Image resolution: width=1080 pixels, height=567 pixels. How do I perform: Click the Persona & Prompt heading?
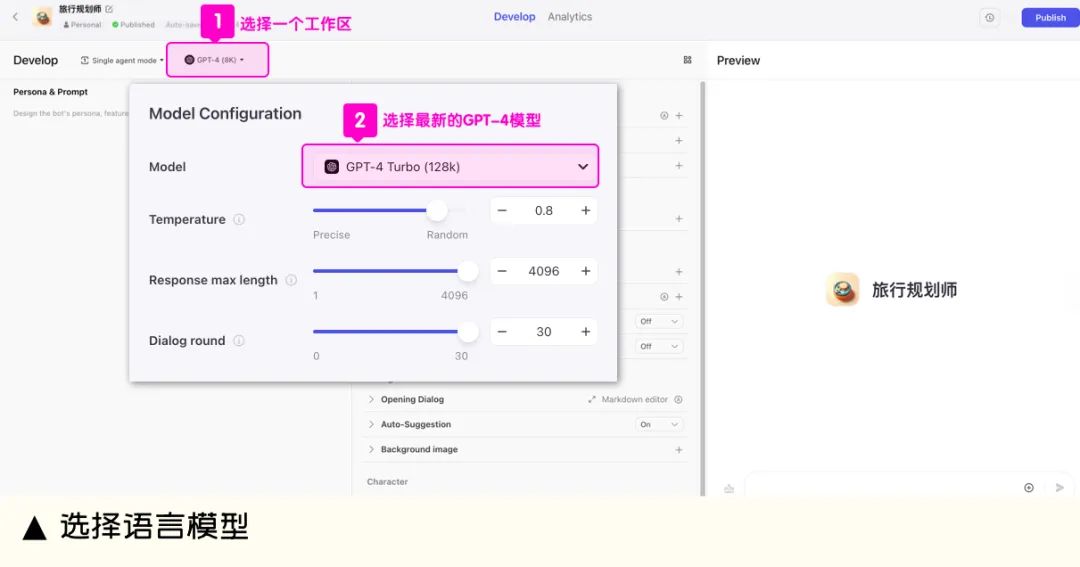coord(50,92)
